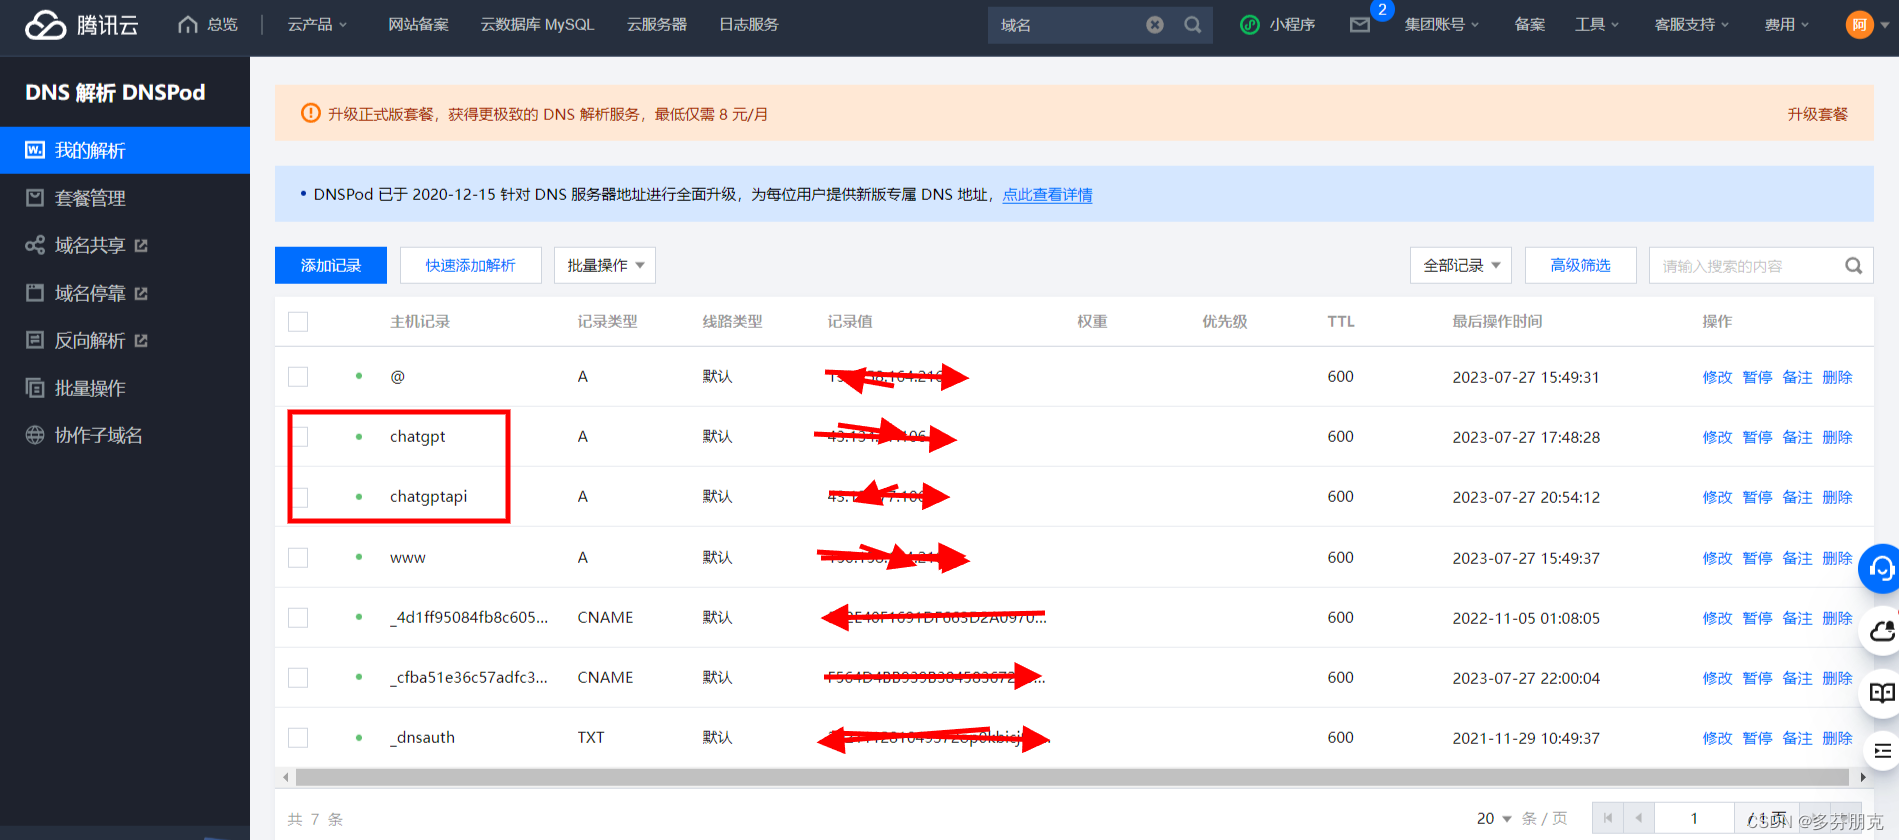Image resolution: width=1899 pixels, height=840 pixels.
Task: Go to the previous page arrow
Action: [1638, 817]
